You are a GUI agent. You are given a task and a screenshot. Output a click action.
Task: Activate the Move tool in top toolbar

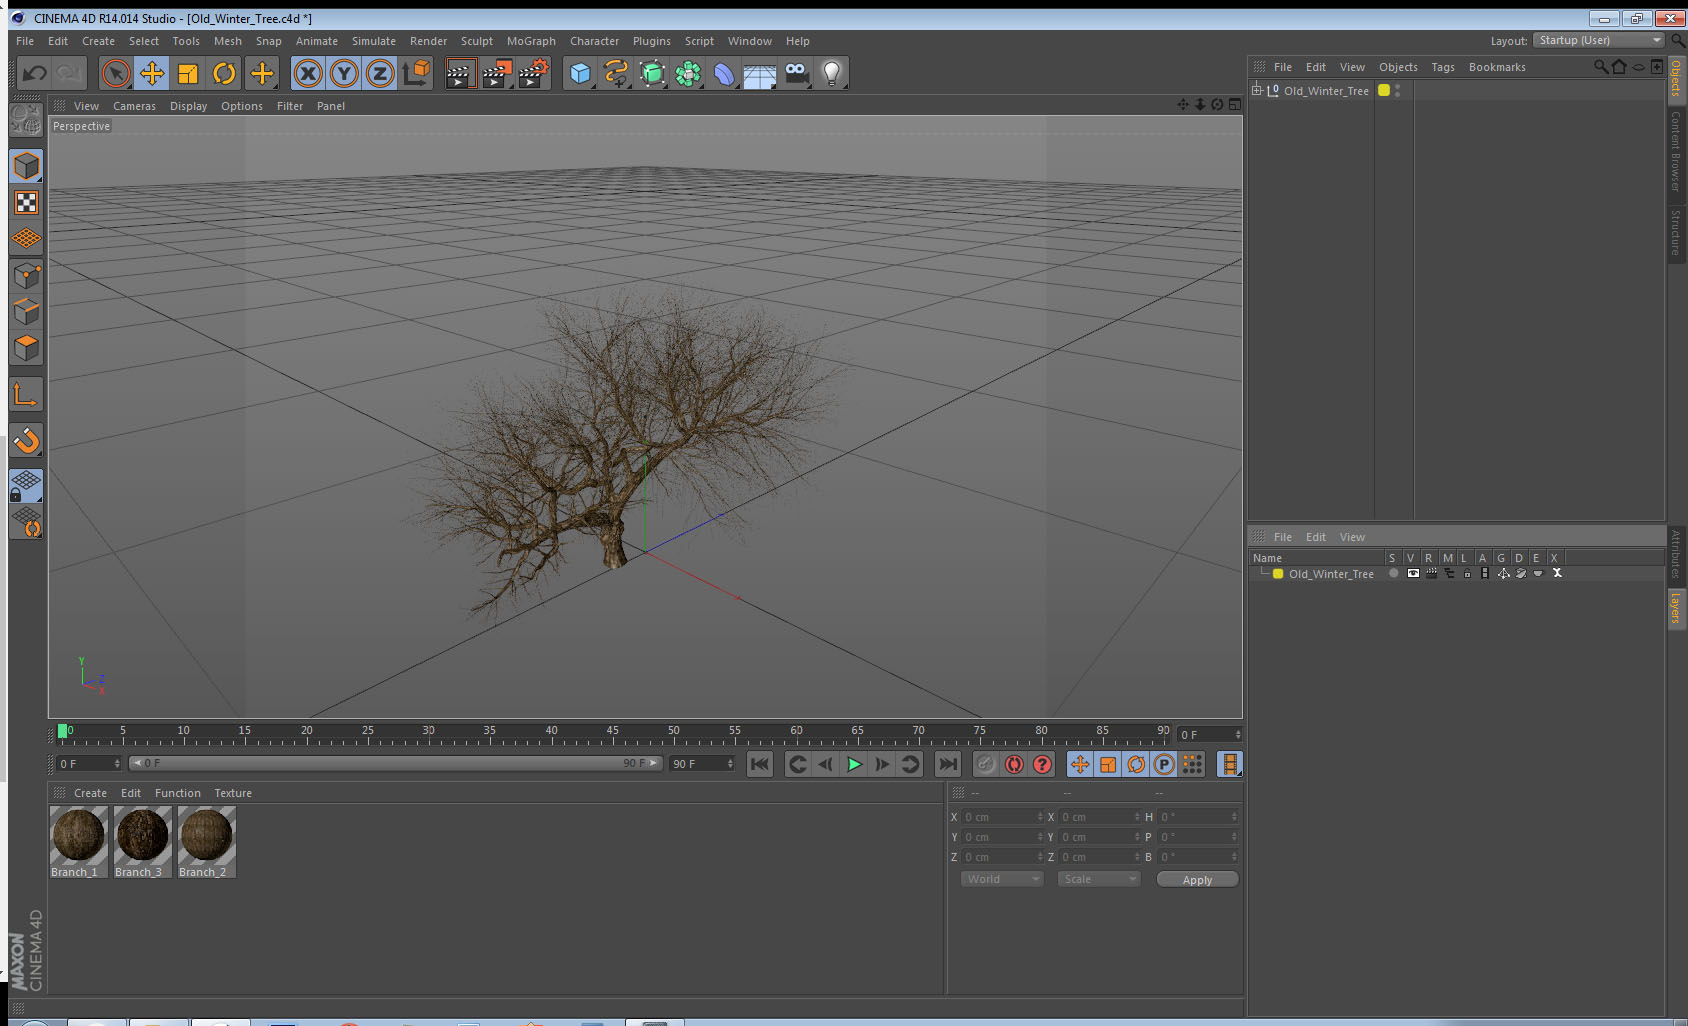152,73
